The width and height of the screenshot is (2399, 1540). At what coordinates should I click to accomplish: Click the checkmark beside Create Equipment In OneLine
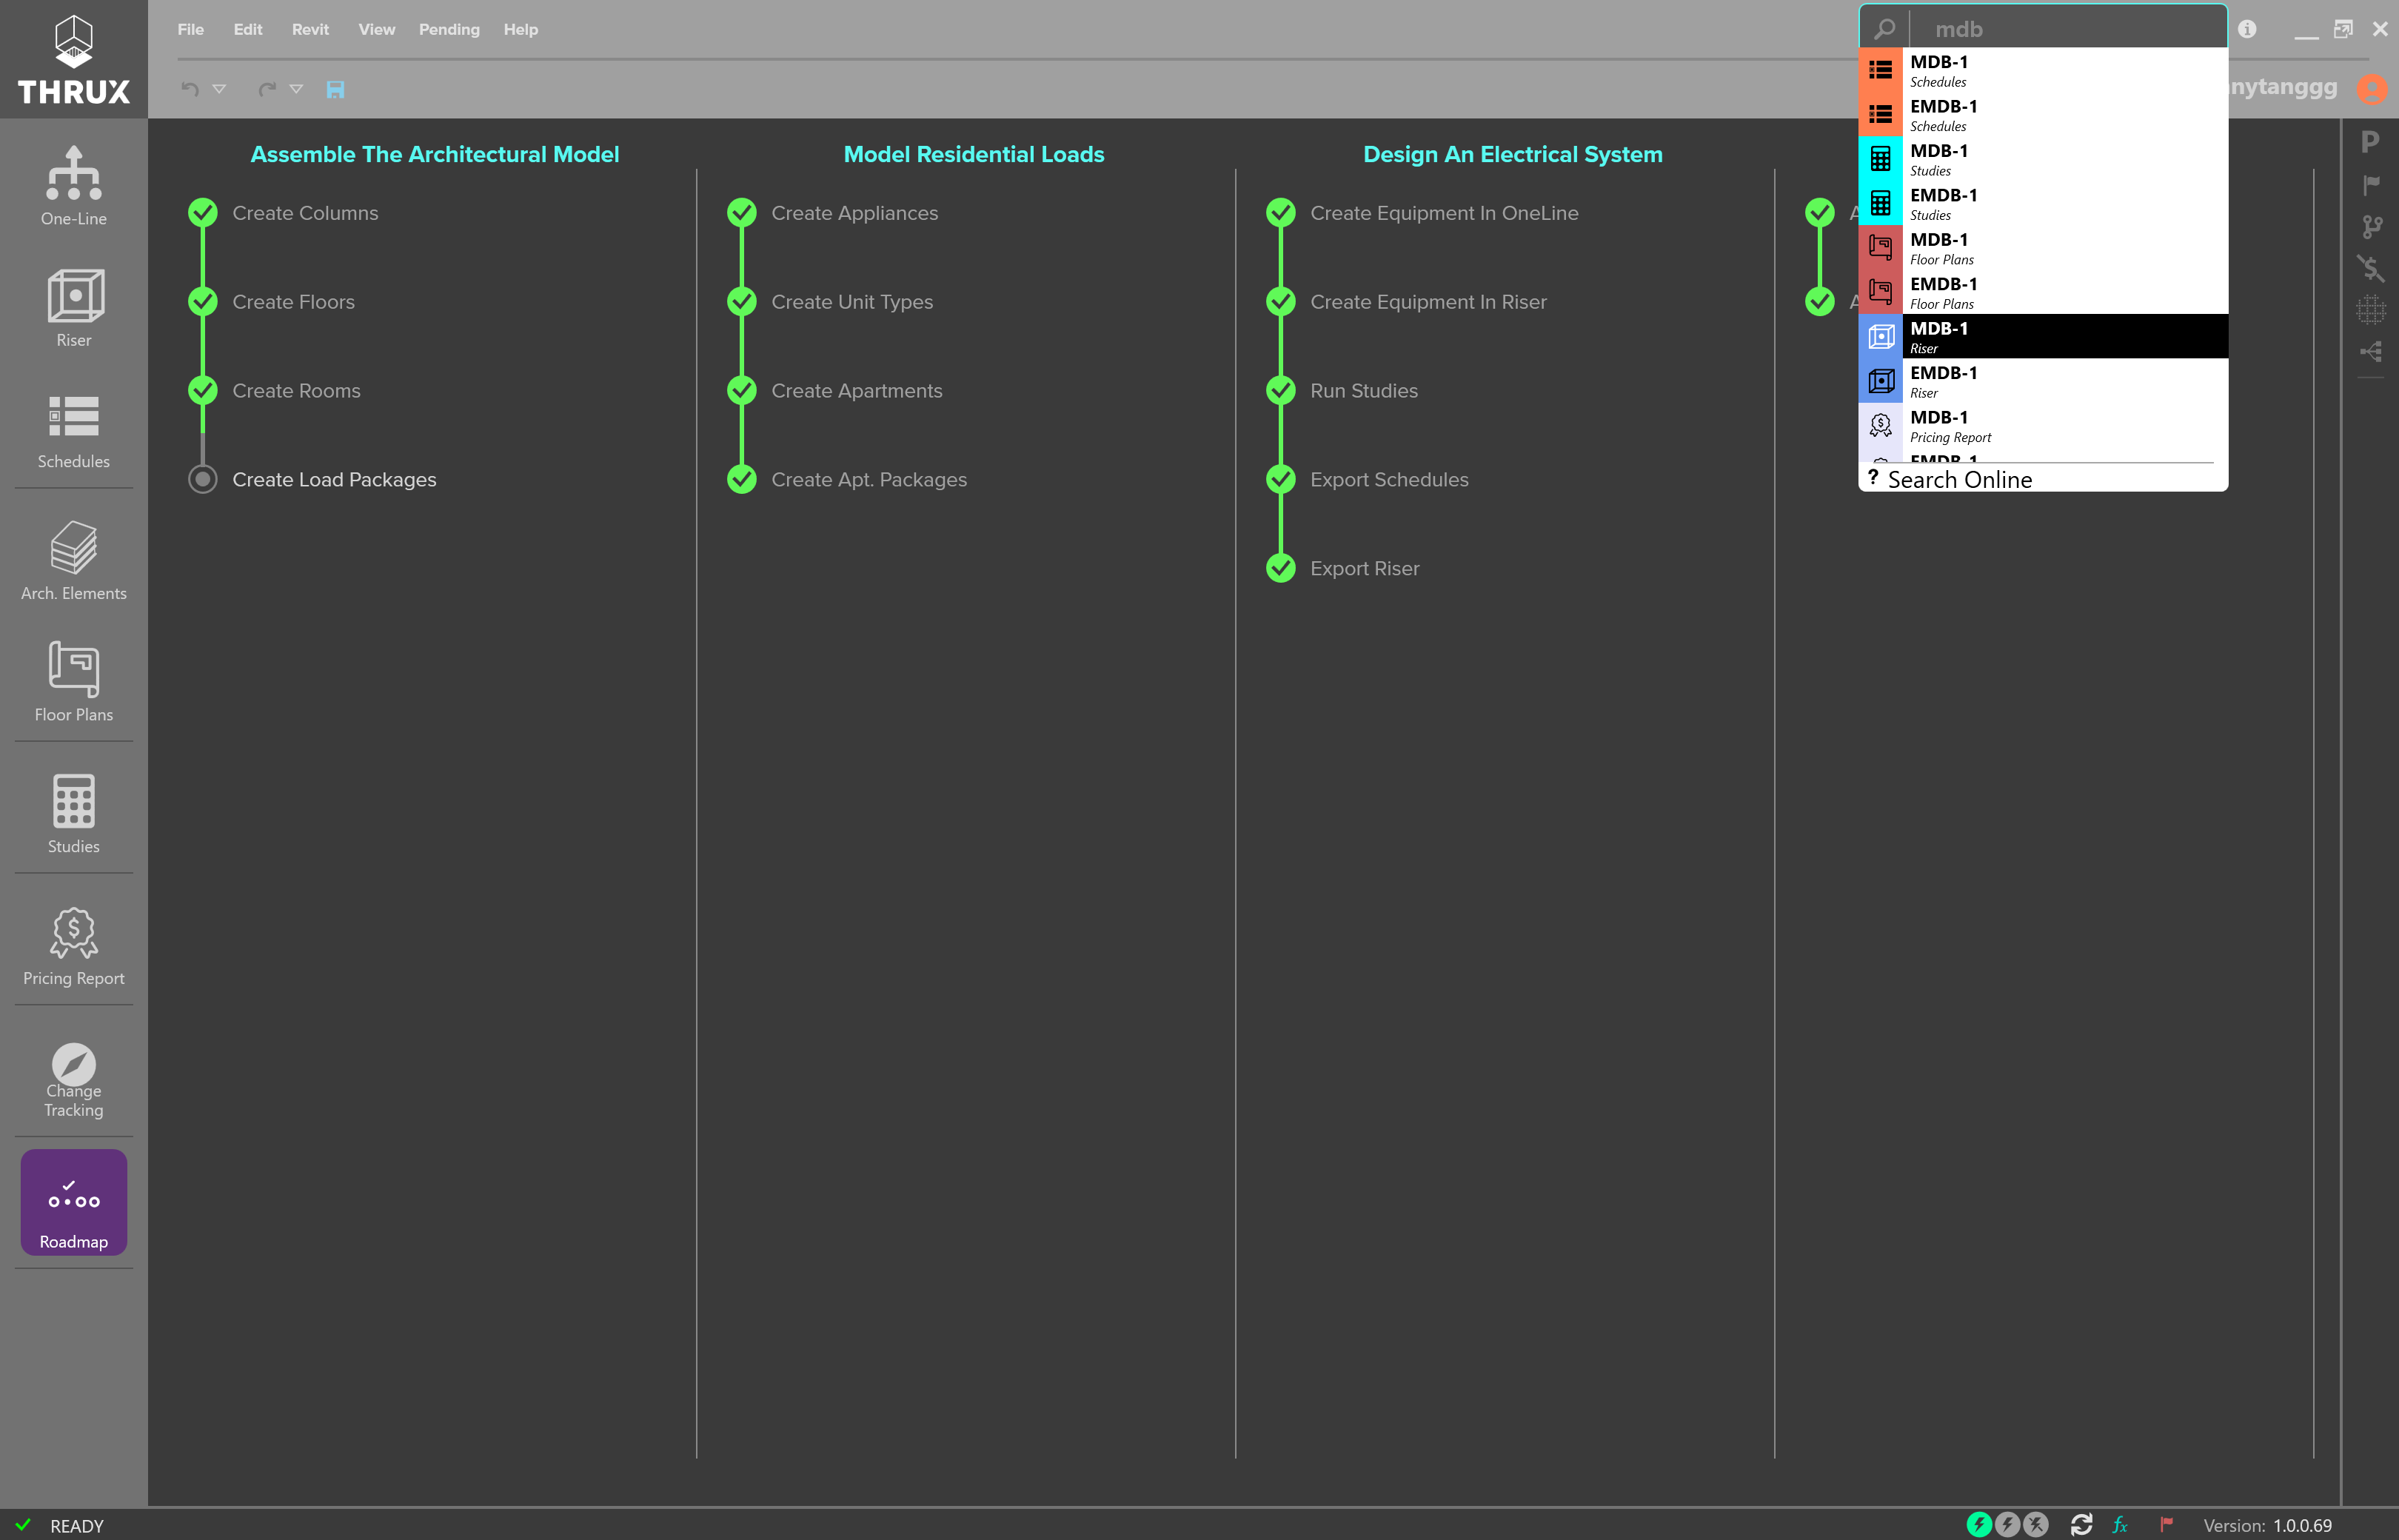coord(1281,212)
